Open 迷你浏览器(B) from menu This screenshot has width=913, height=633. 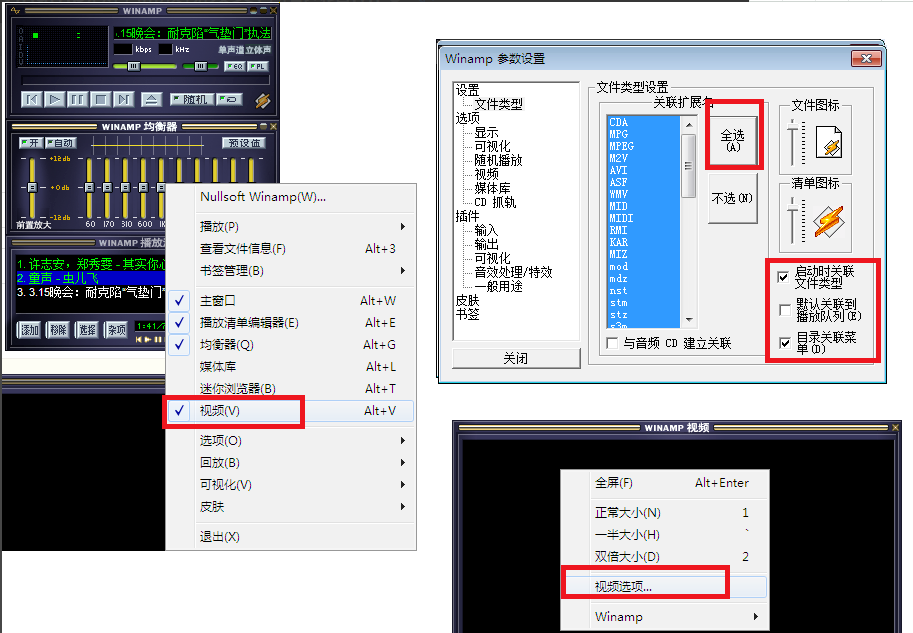point(291,388)
